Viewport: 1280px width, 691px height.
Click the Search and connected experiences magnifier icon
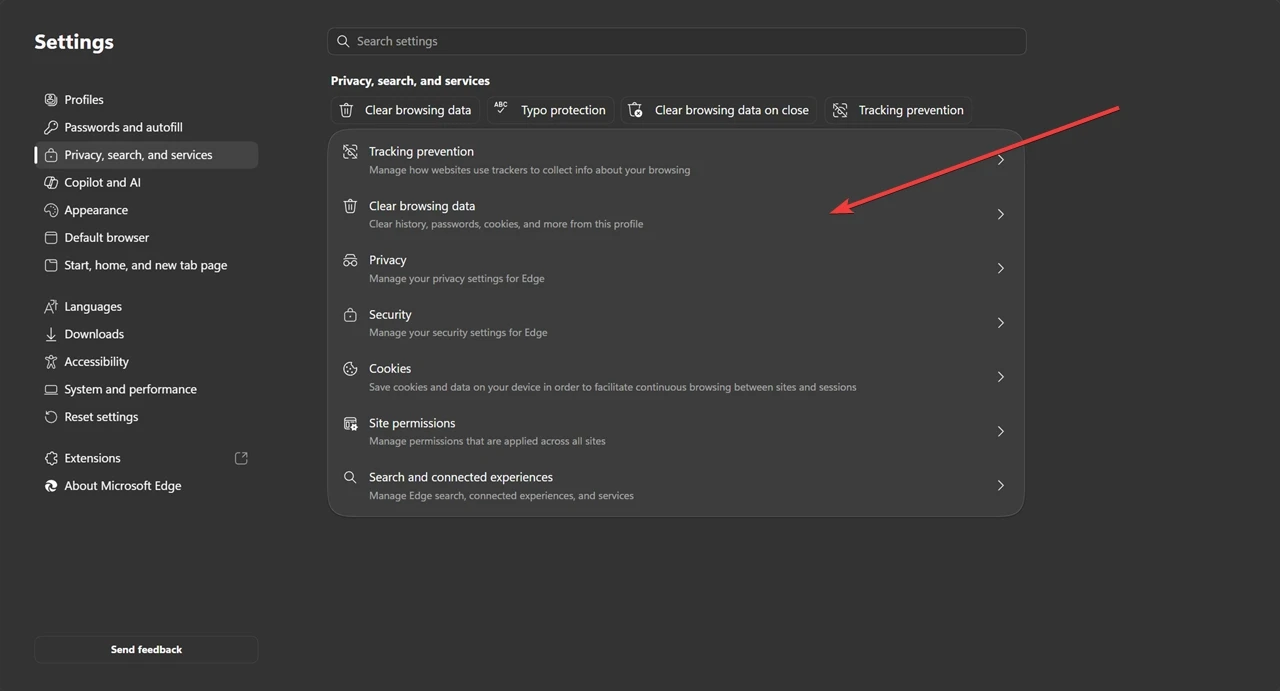350,477
